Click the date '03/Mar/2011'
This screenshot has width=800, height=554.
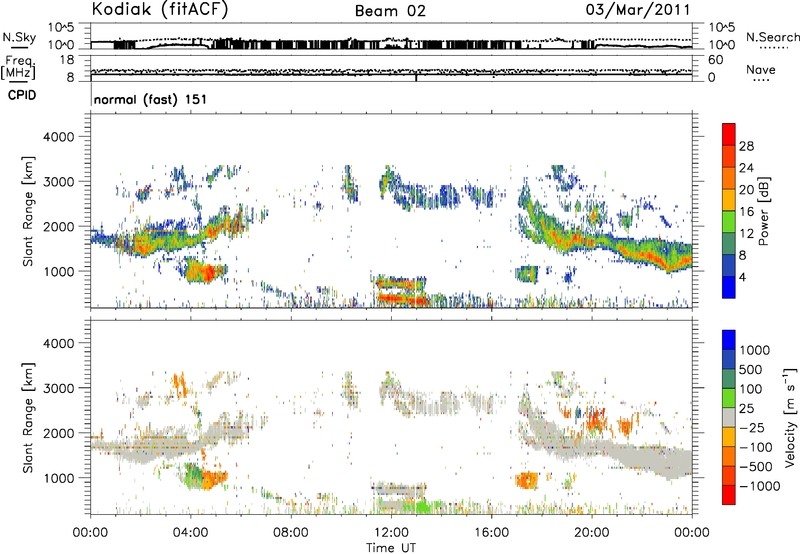638,10
